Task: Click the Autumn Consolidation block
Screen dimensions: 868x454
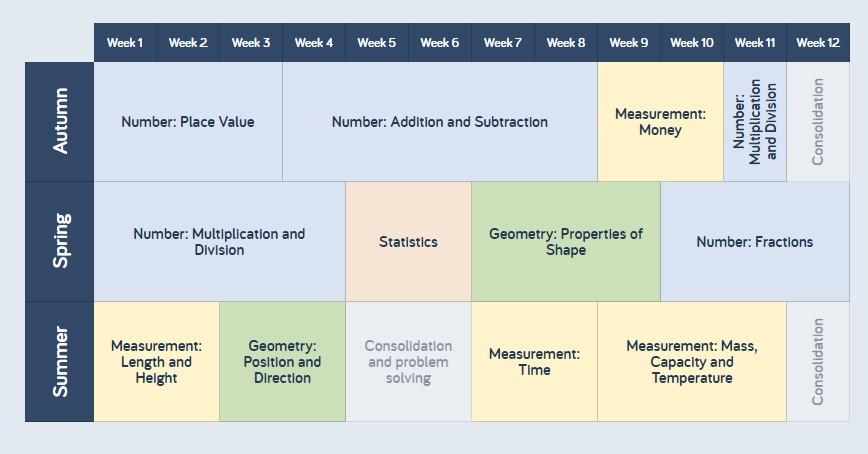Action: point(818,122)
